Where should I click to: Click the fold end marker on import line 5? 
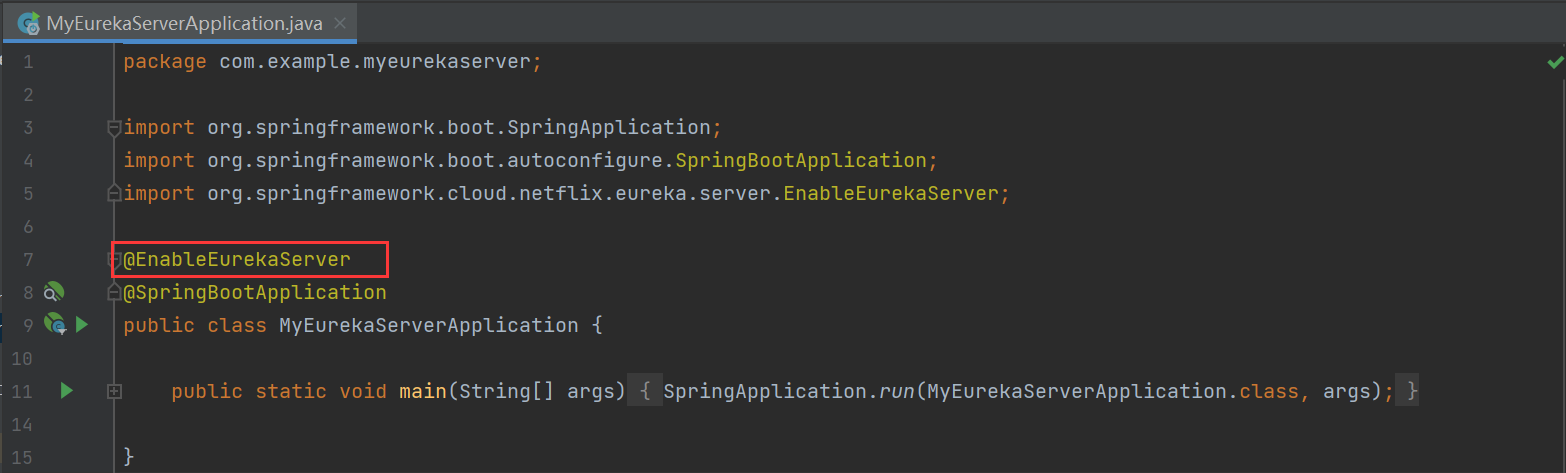tap(114, 193)
